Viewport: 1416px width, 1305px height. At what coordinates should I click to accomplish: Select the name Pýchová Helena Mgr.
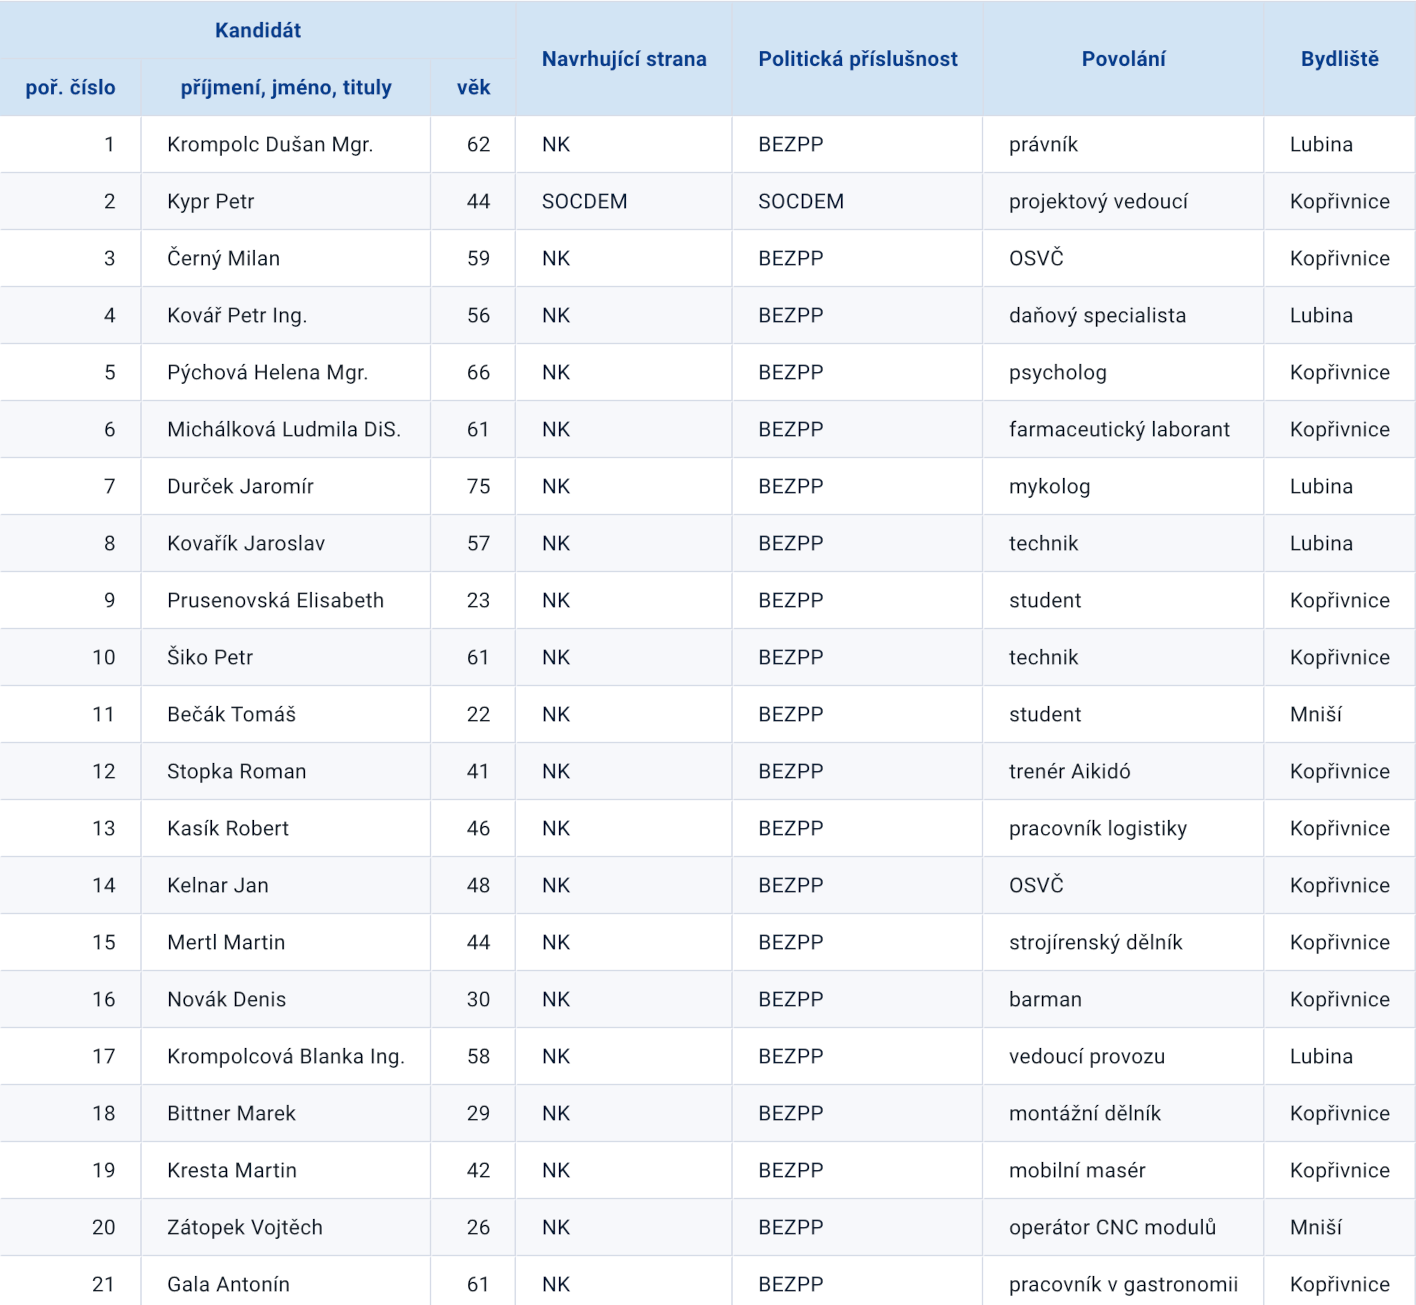[x=268, y=372]
